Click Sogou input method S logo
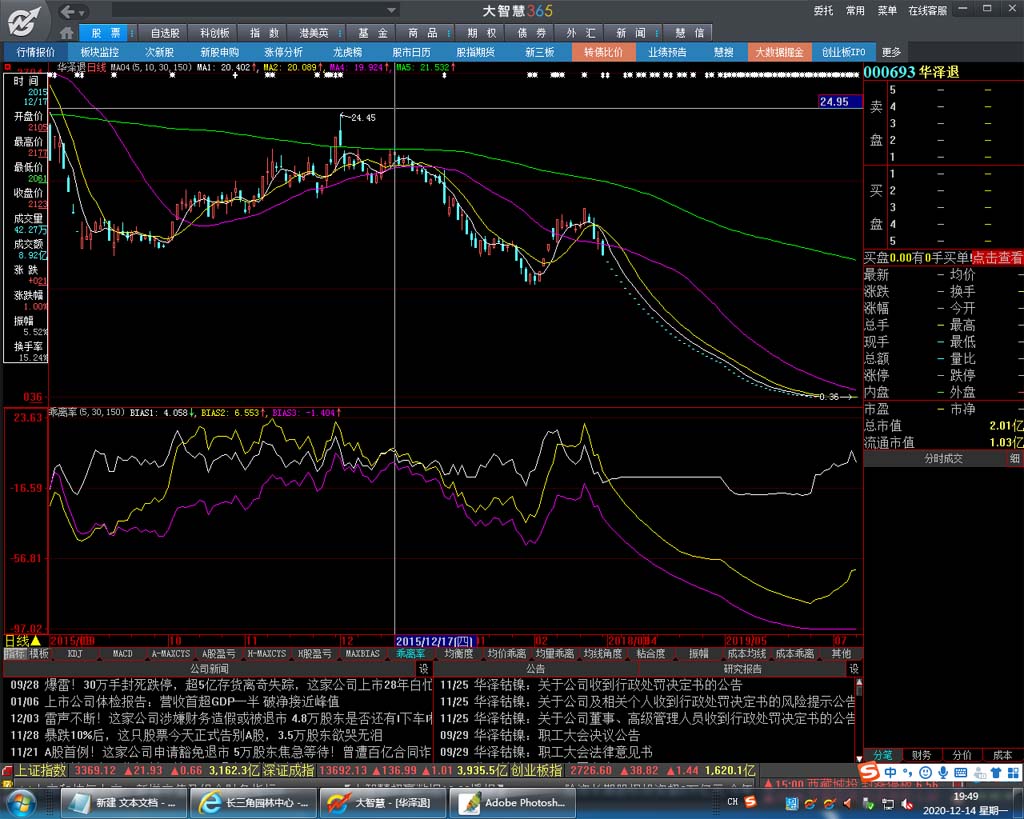1024x819 pixels. 870,773
